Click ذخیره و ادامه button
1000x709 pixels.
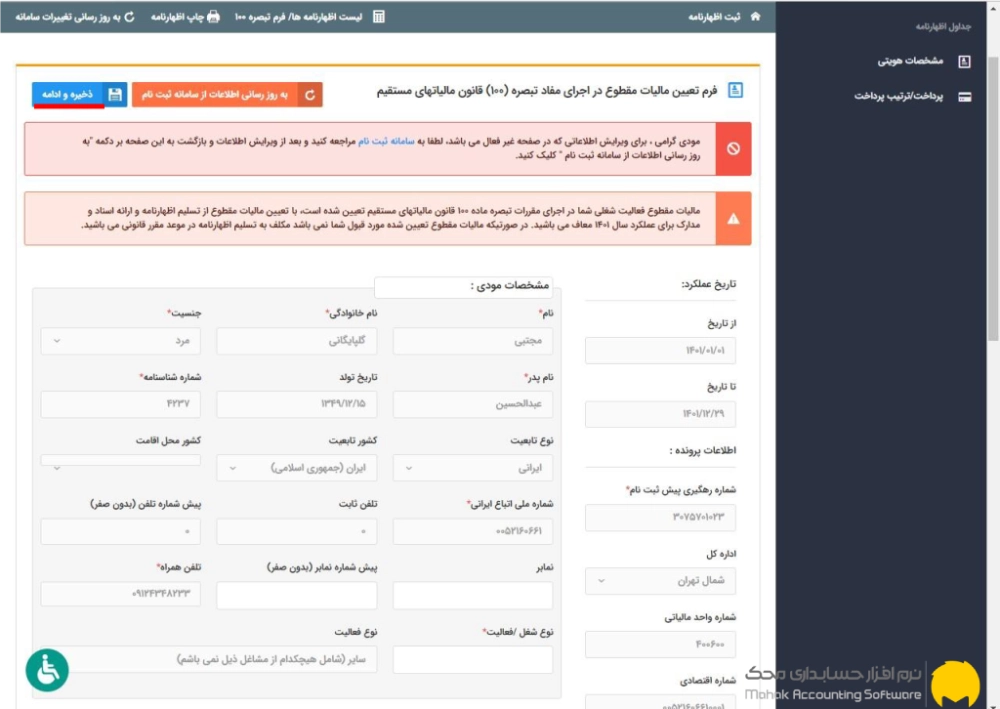80,94
